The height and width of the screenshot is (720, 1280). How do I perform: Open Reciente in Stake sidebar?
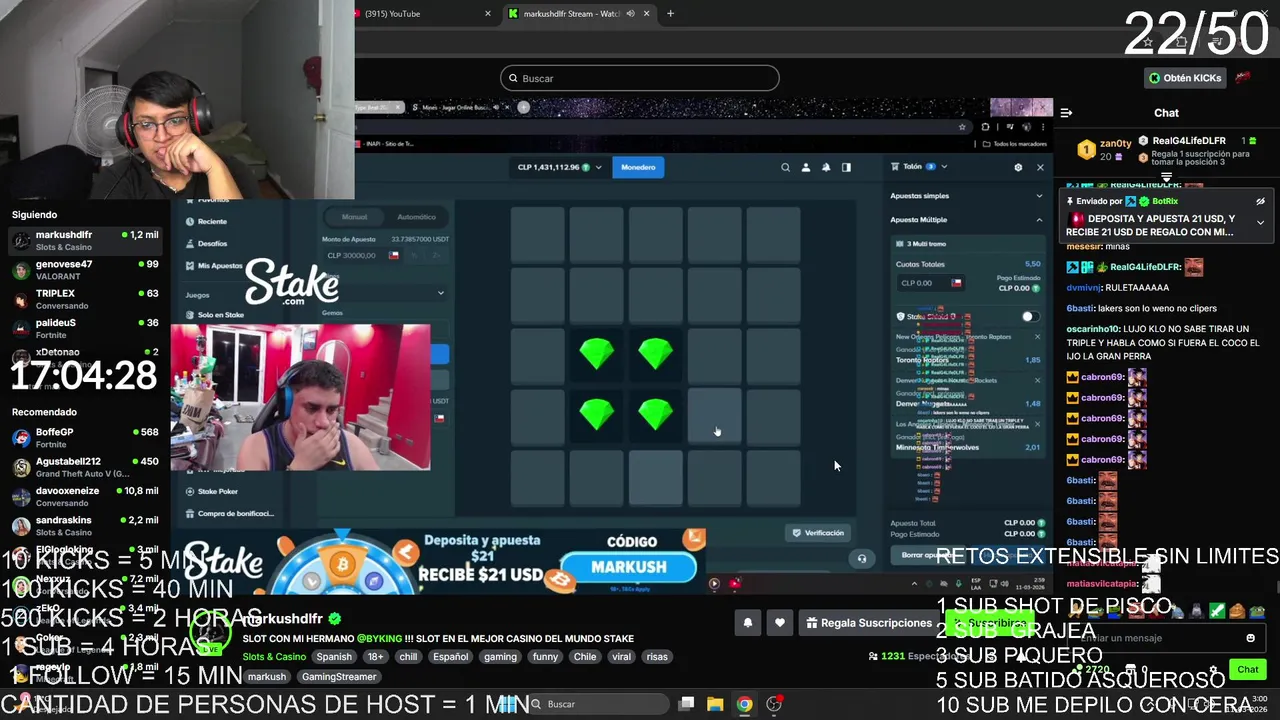[212, 222]
